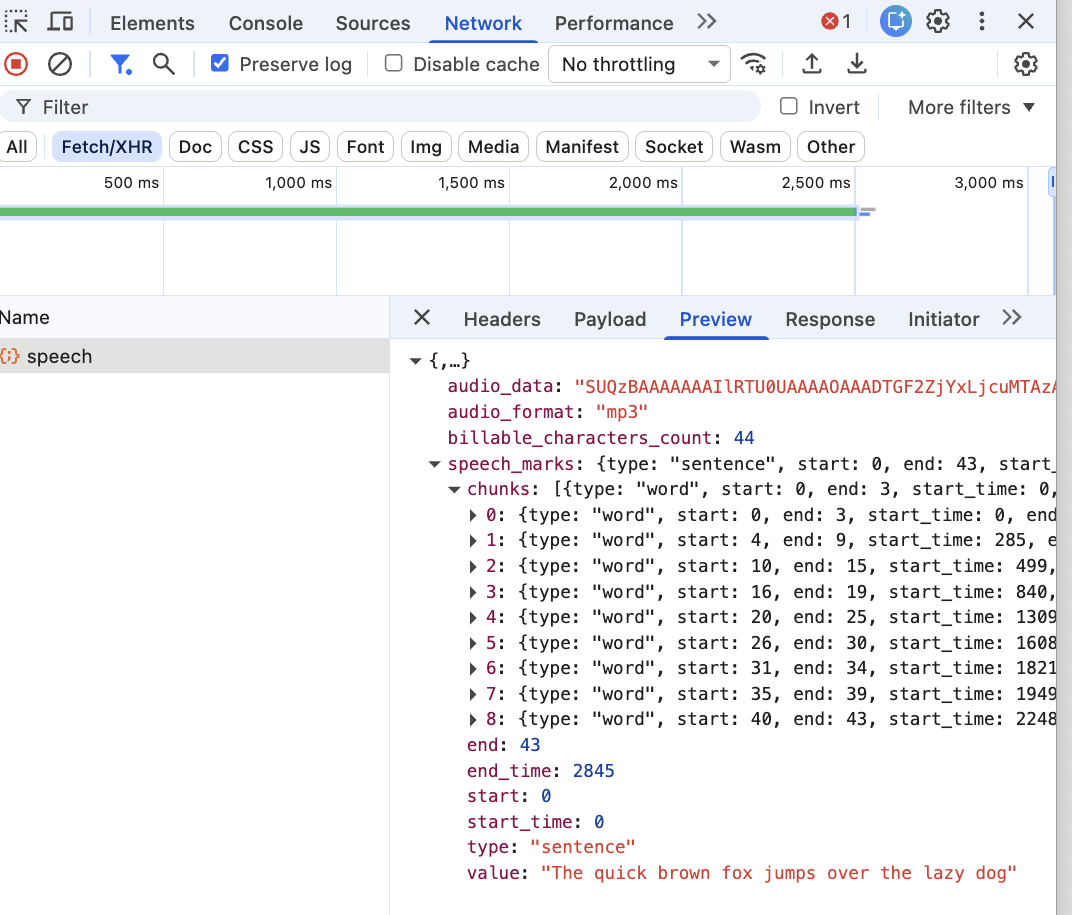The image size is (1072, 915).
Task: Toggle Preserve log checkbox
Action: [219, 64]
